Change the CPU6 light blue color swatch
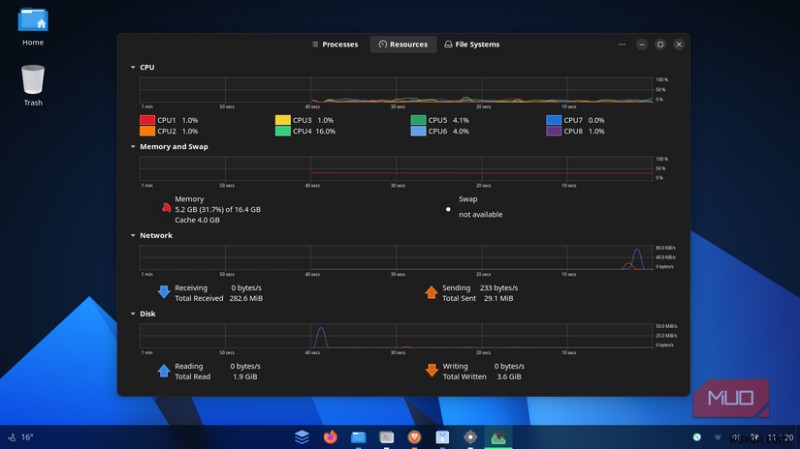 click(x=418, y=131)
